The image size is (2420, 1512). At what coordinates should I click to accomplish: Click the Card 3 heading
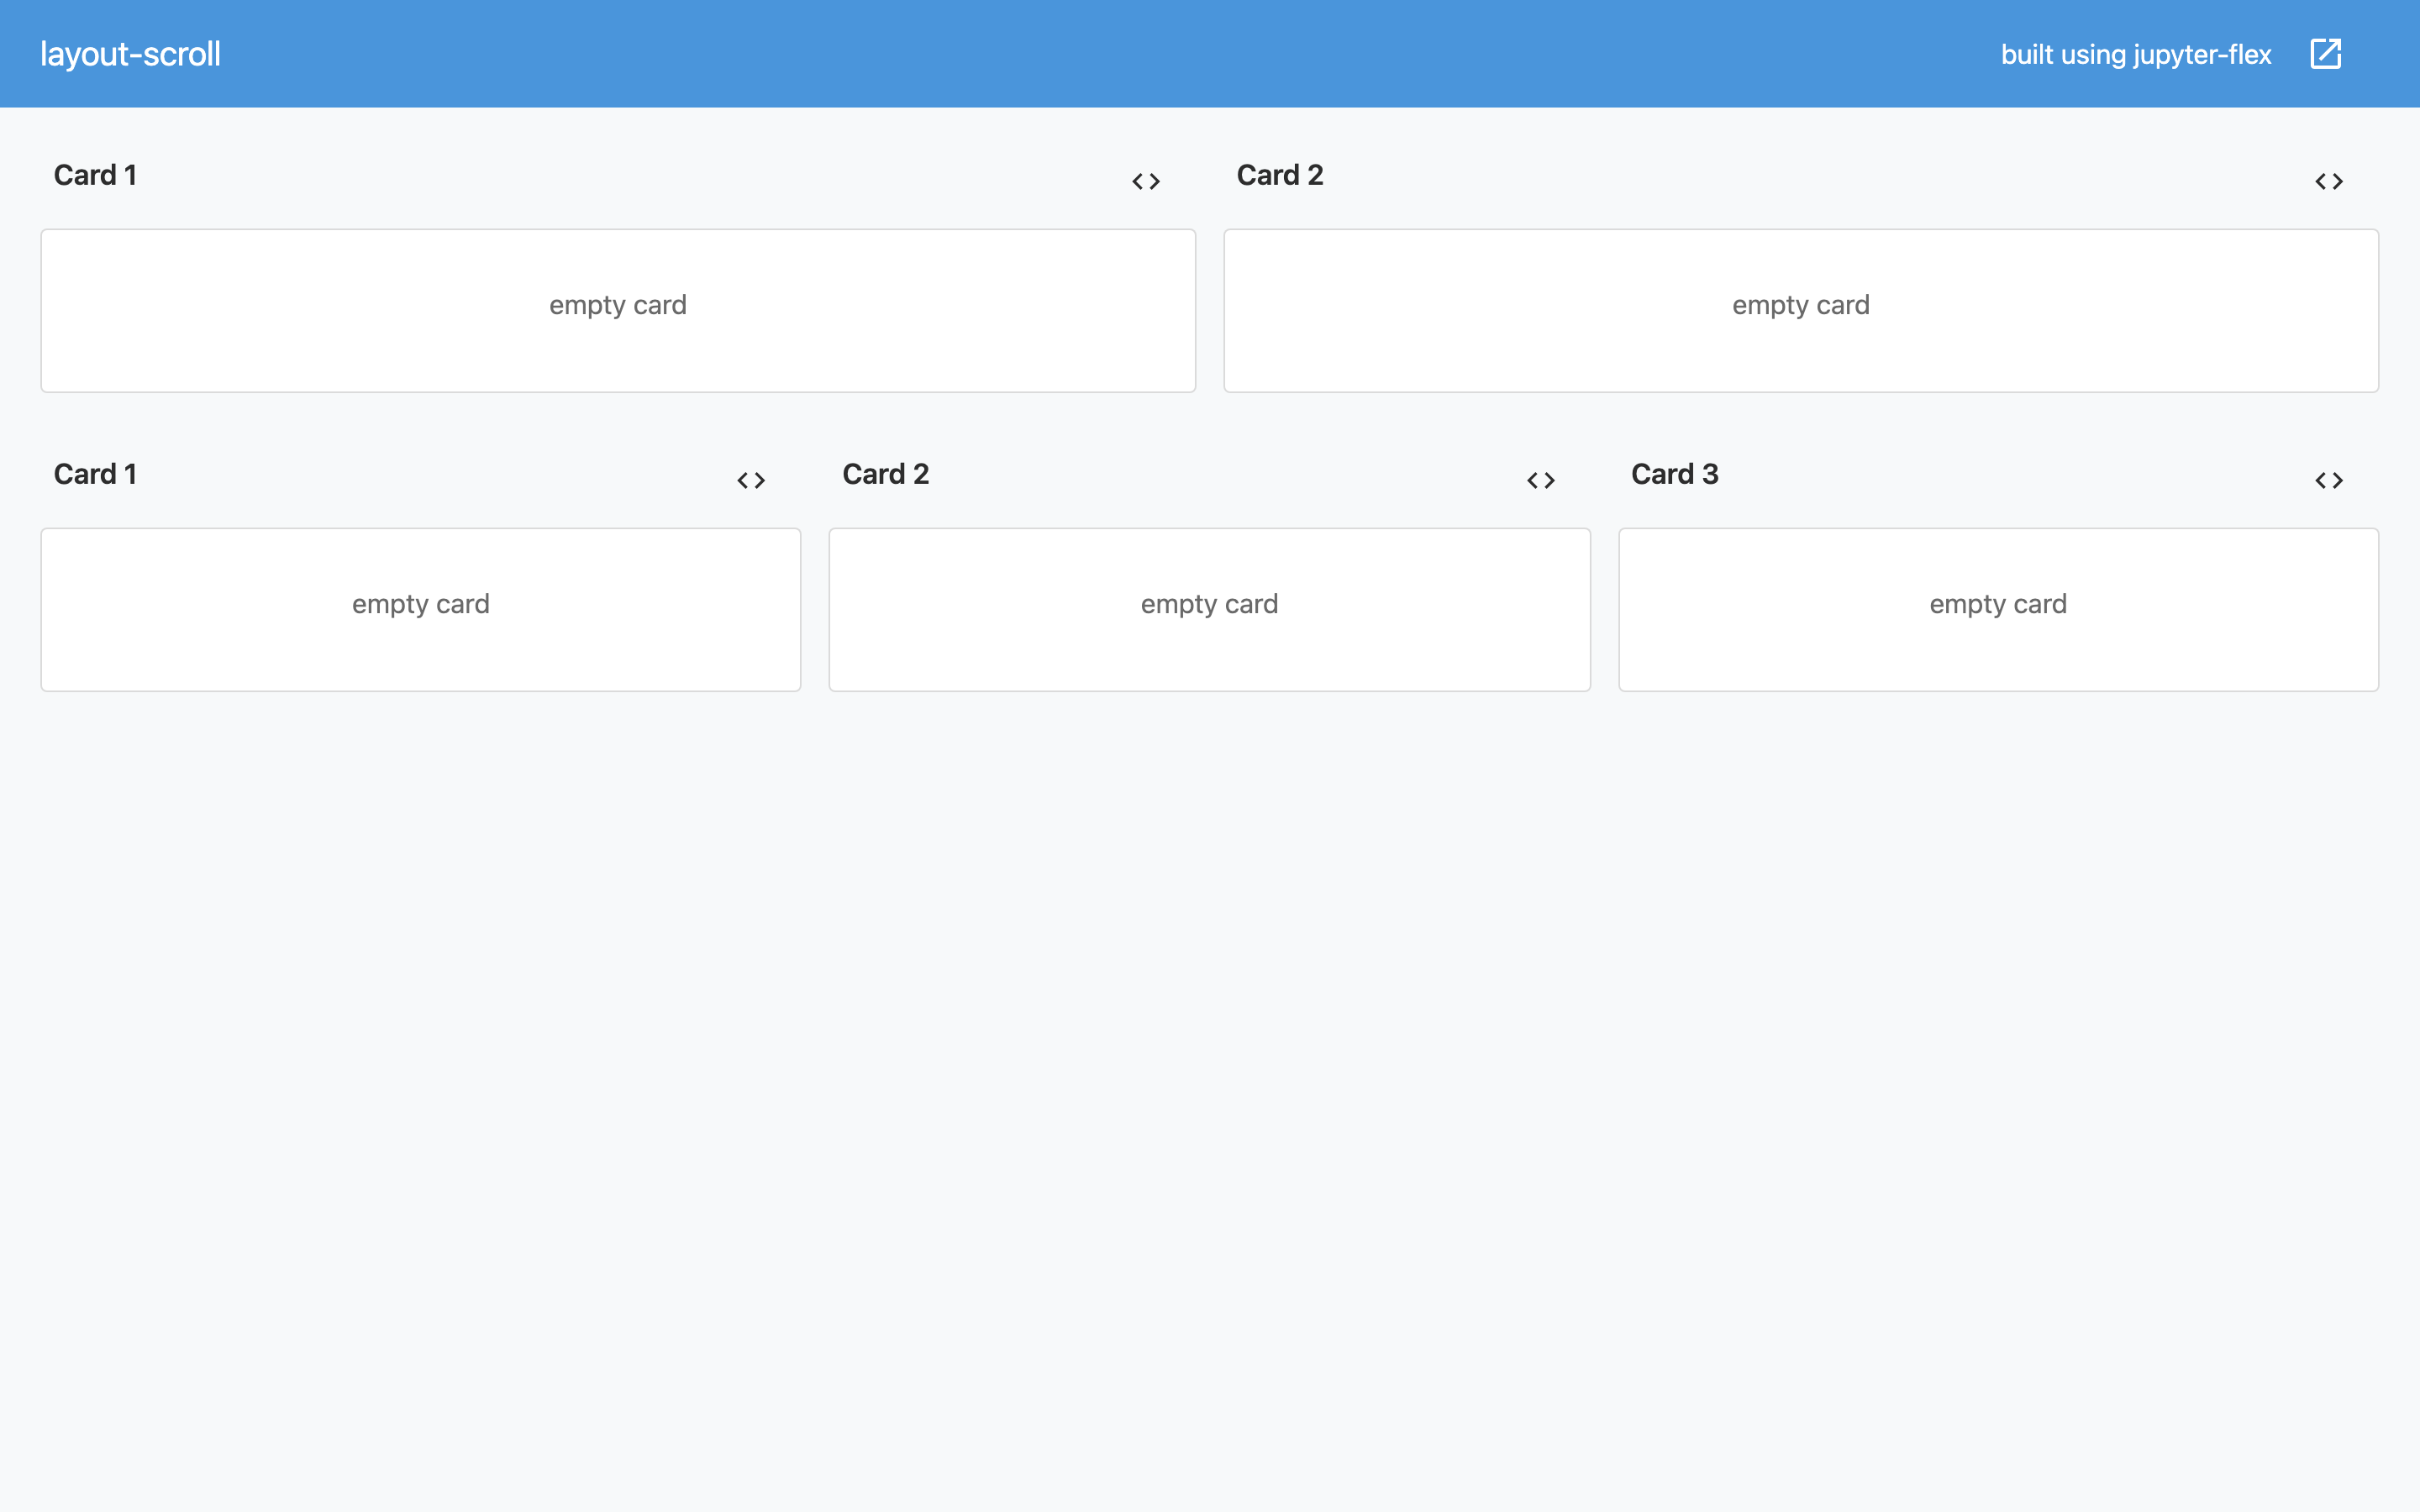pos(1674,474)
